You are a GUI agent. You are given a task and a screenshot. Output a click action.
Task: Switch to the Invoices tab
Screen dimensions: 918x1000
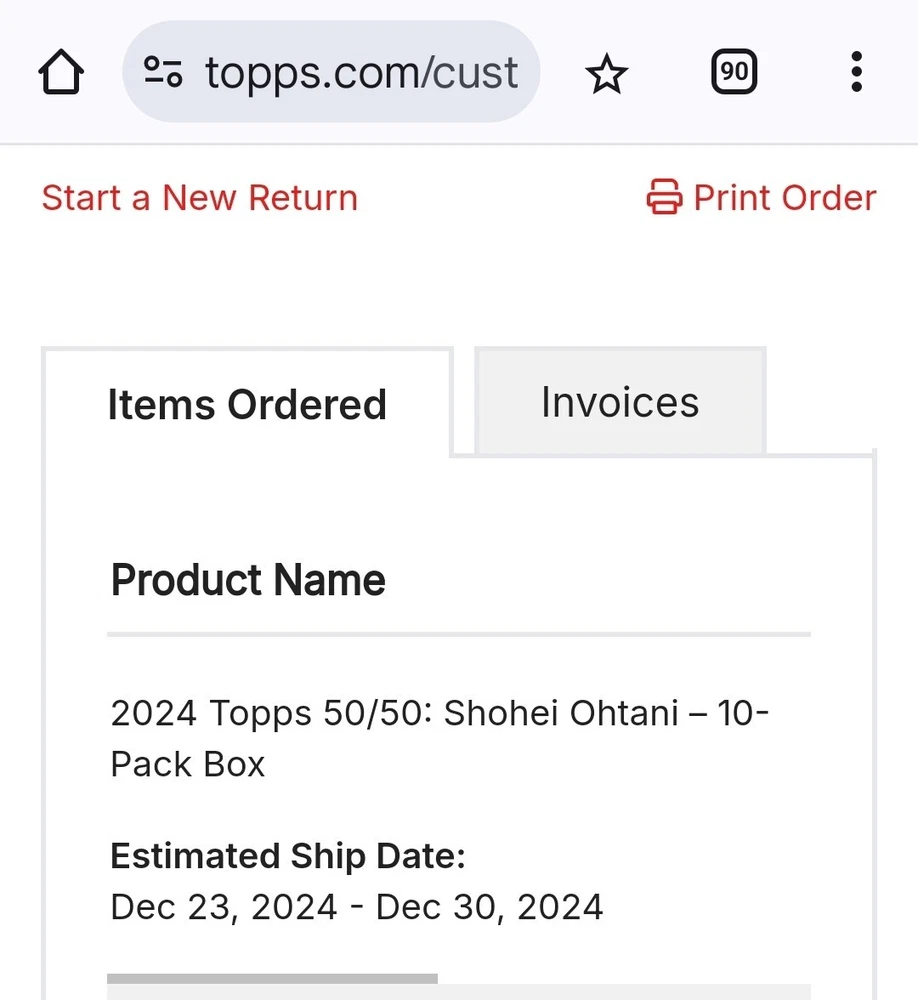[x=620, y=402]
